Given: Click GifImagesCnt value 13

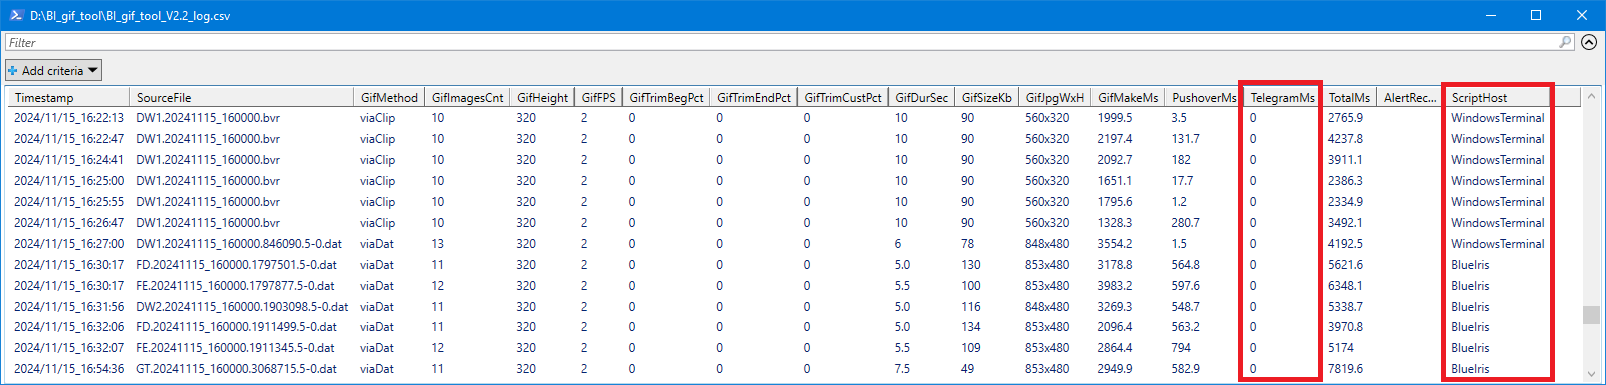Looking at the screenshot, I should (437, 243).
